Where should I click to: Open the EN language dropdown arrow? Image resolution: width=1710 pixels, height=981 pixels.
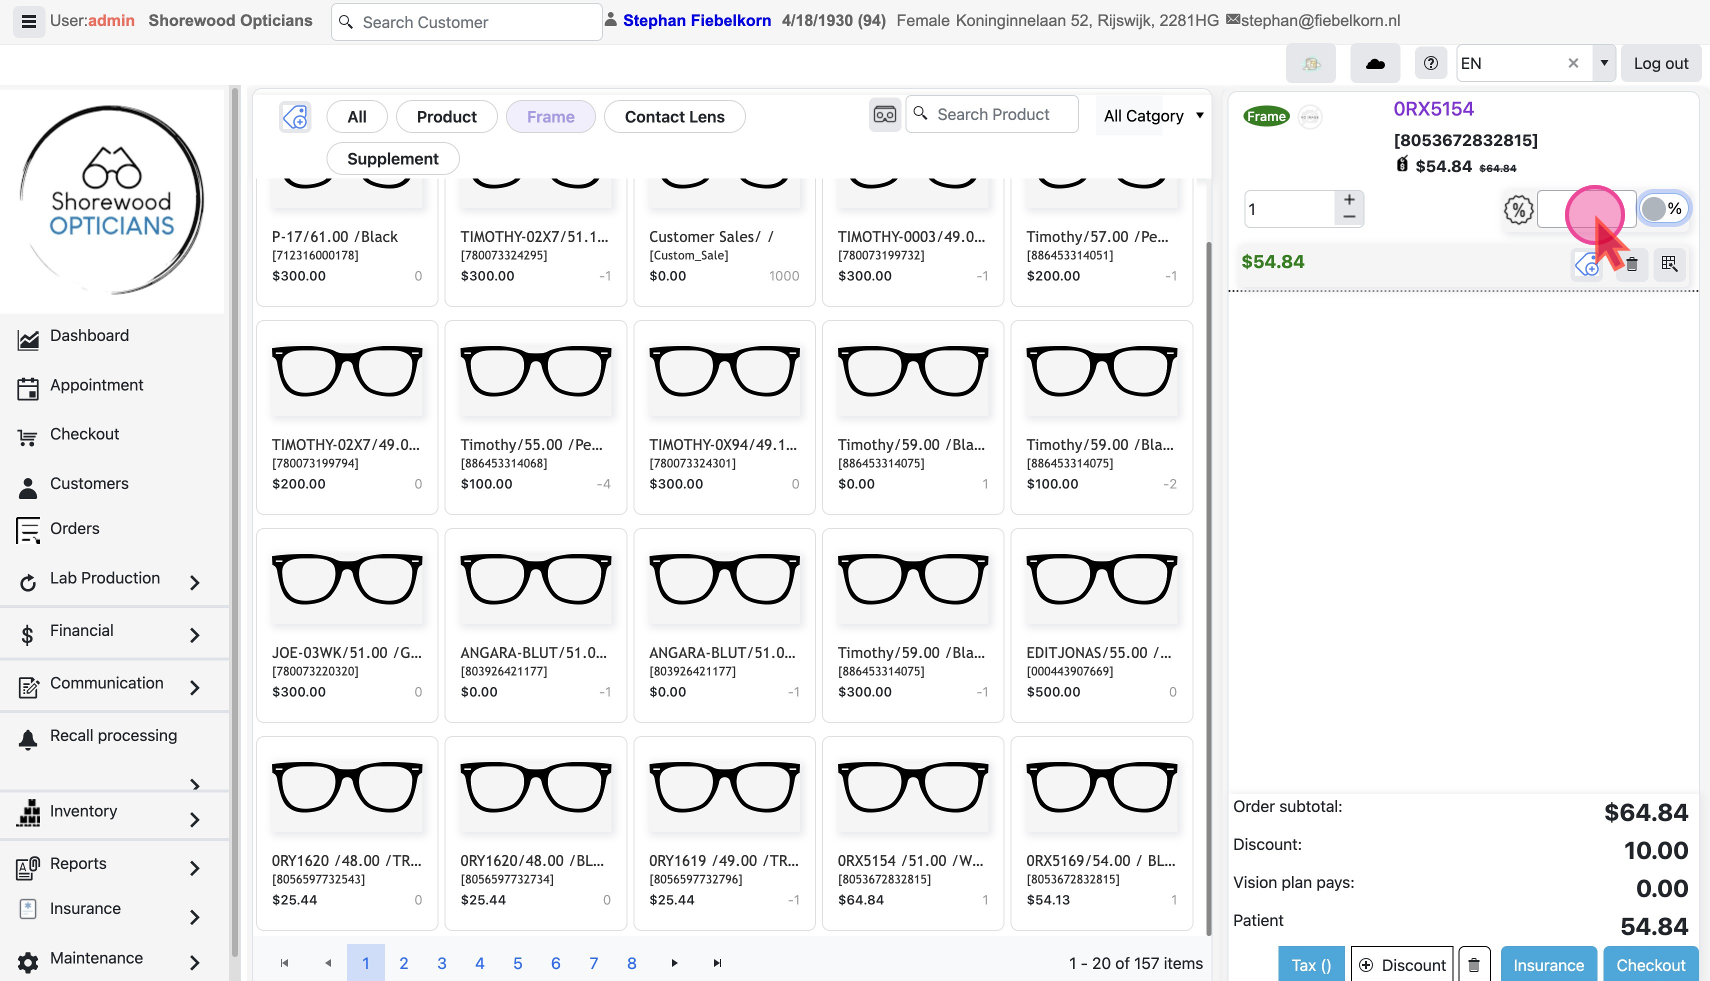click(x=1604, y=63)
